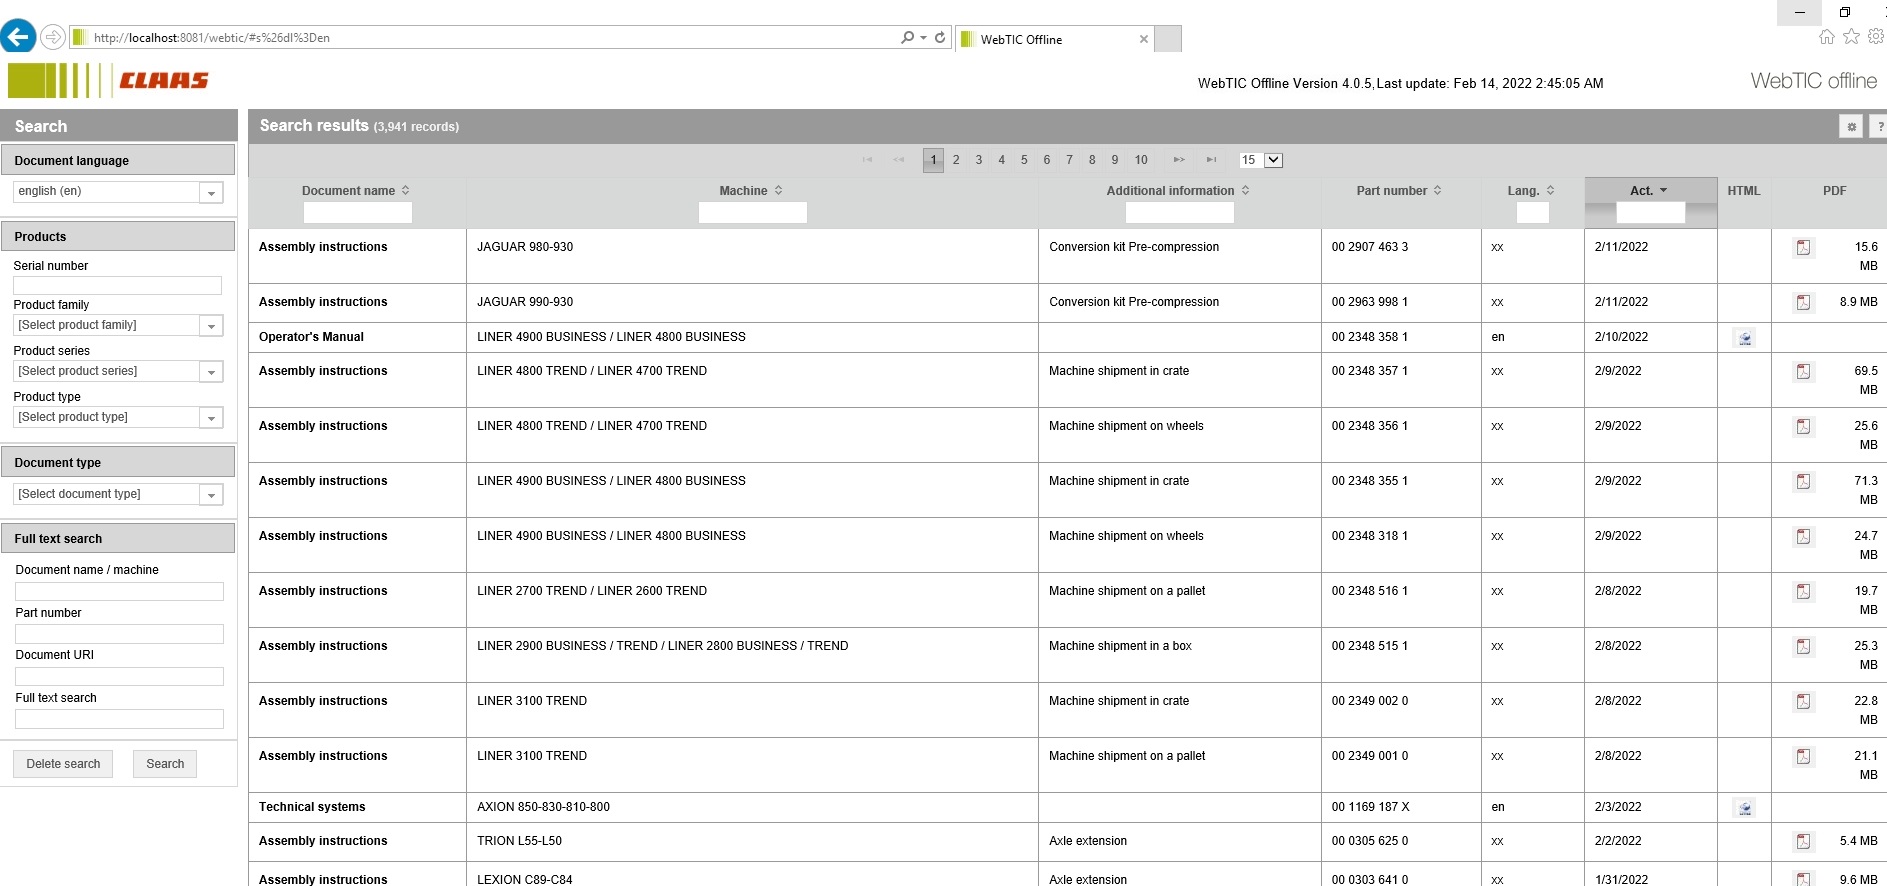Screen dimensions: 1887x886
Task: Select 'Technical systems' document name
Action: [x=312, y=807]
